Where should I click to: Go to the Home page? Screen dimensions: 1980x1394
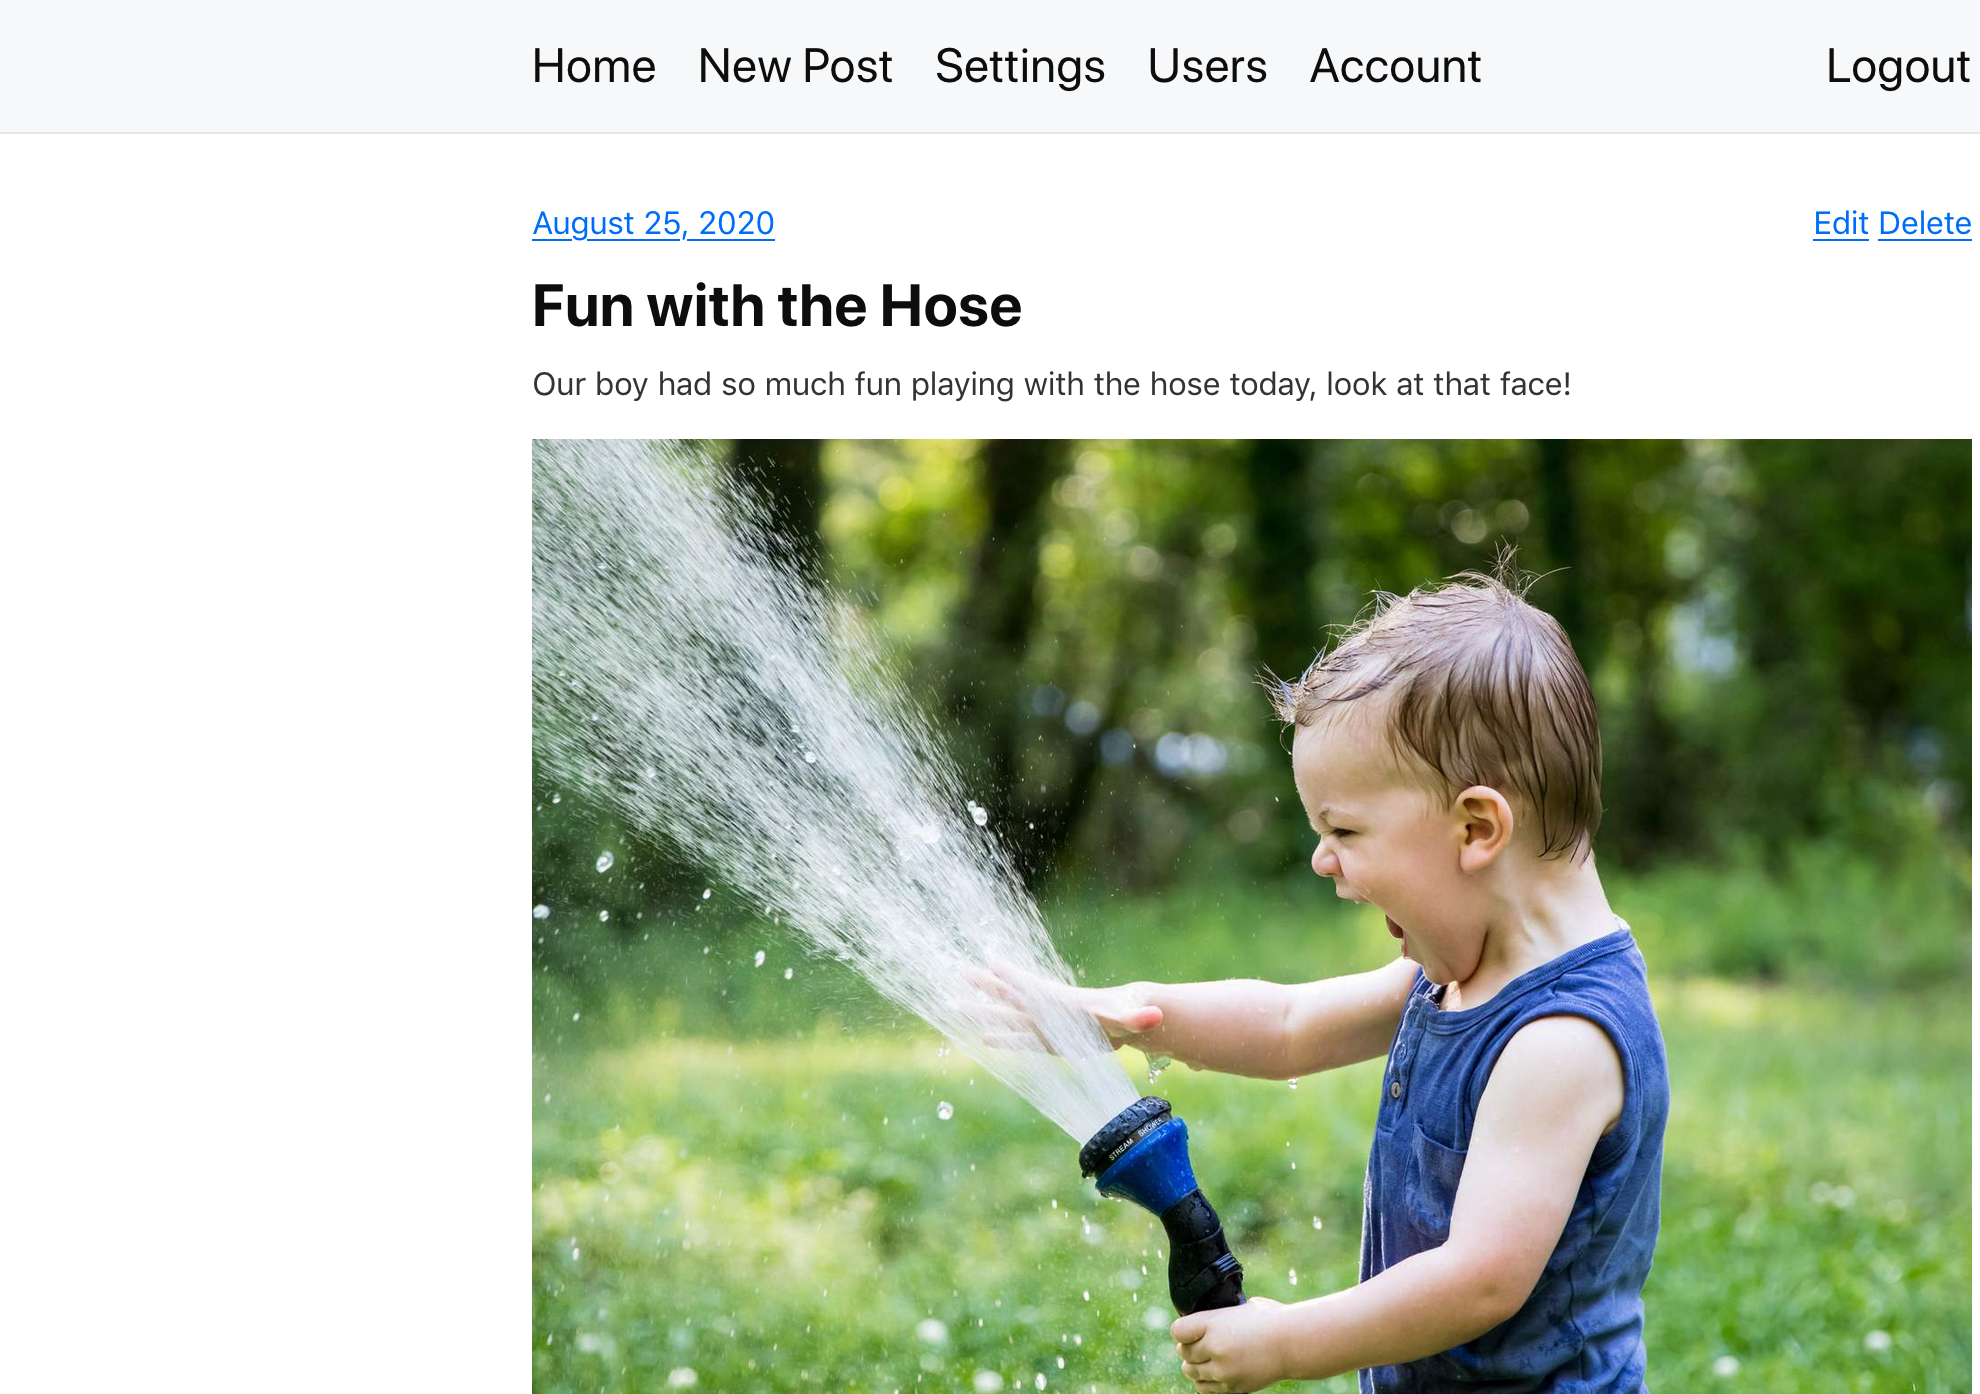593,66
